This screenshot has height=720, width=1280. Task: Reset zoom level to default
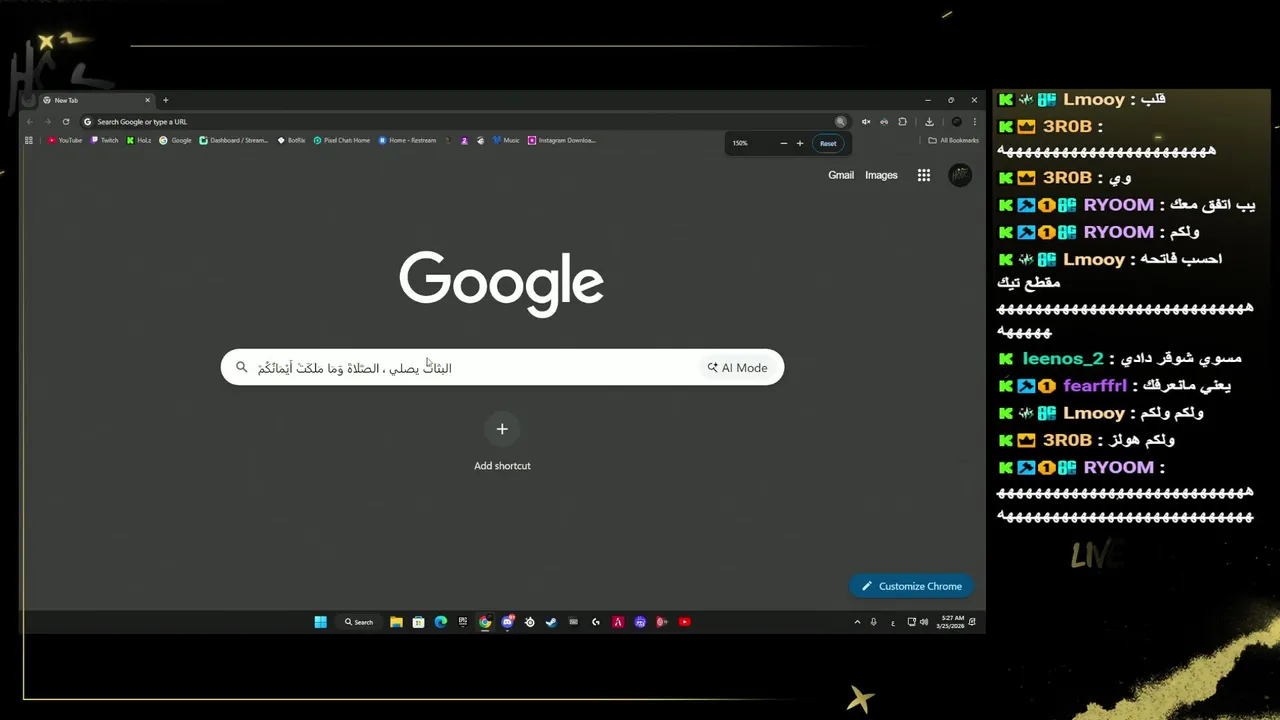tap(828, 143)
